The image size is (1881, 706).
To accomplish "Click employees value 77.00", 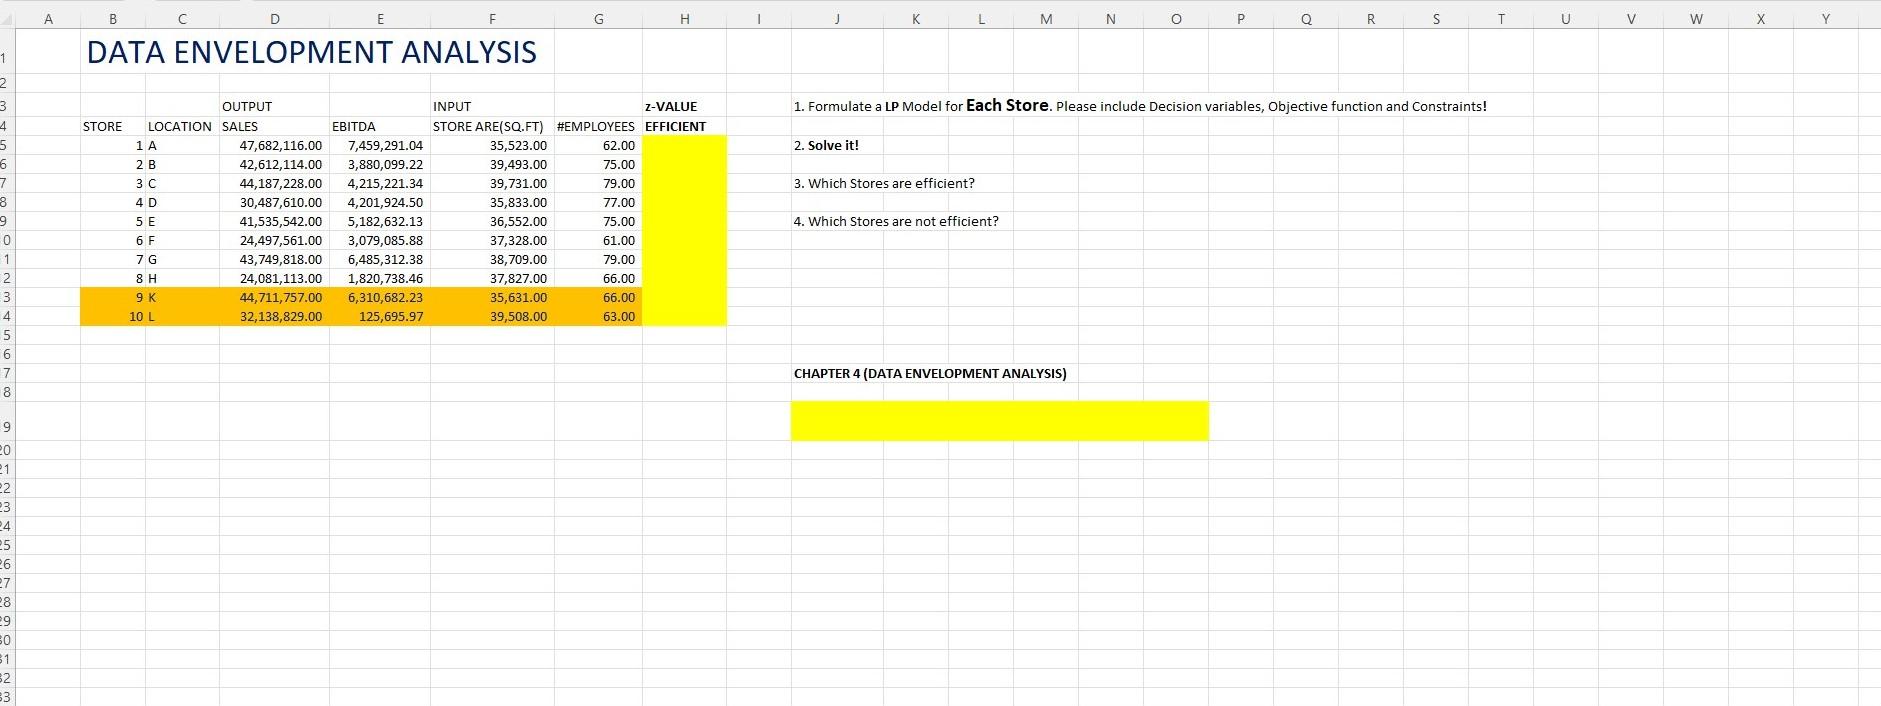I will coord(619,202).
